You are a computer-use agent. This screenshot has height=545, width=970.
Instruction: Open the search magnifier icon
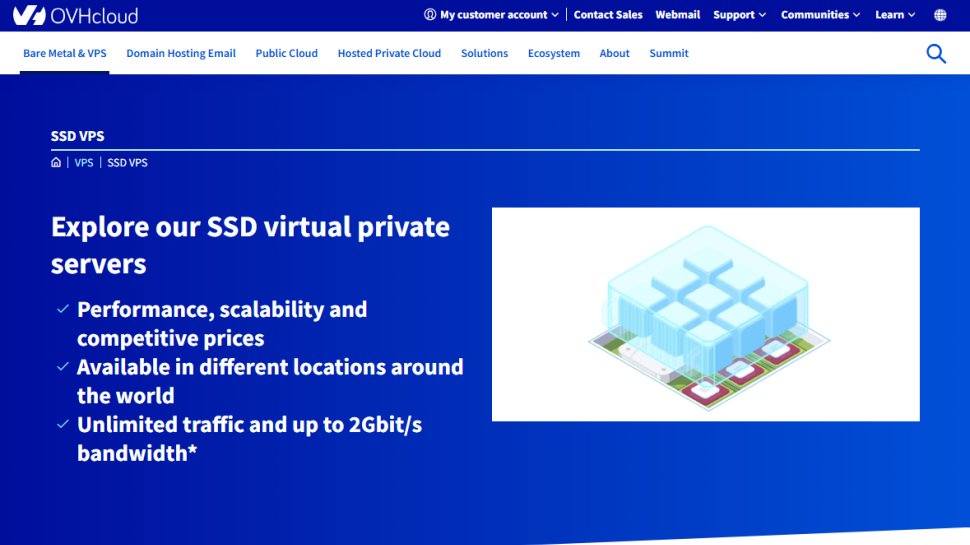point(936,54)
